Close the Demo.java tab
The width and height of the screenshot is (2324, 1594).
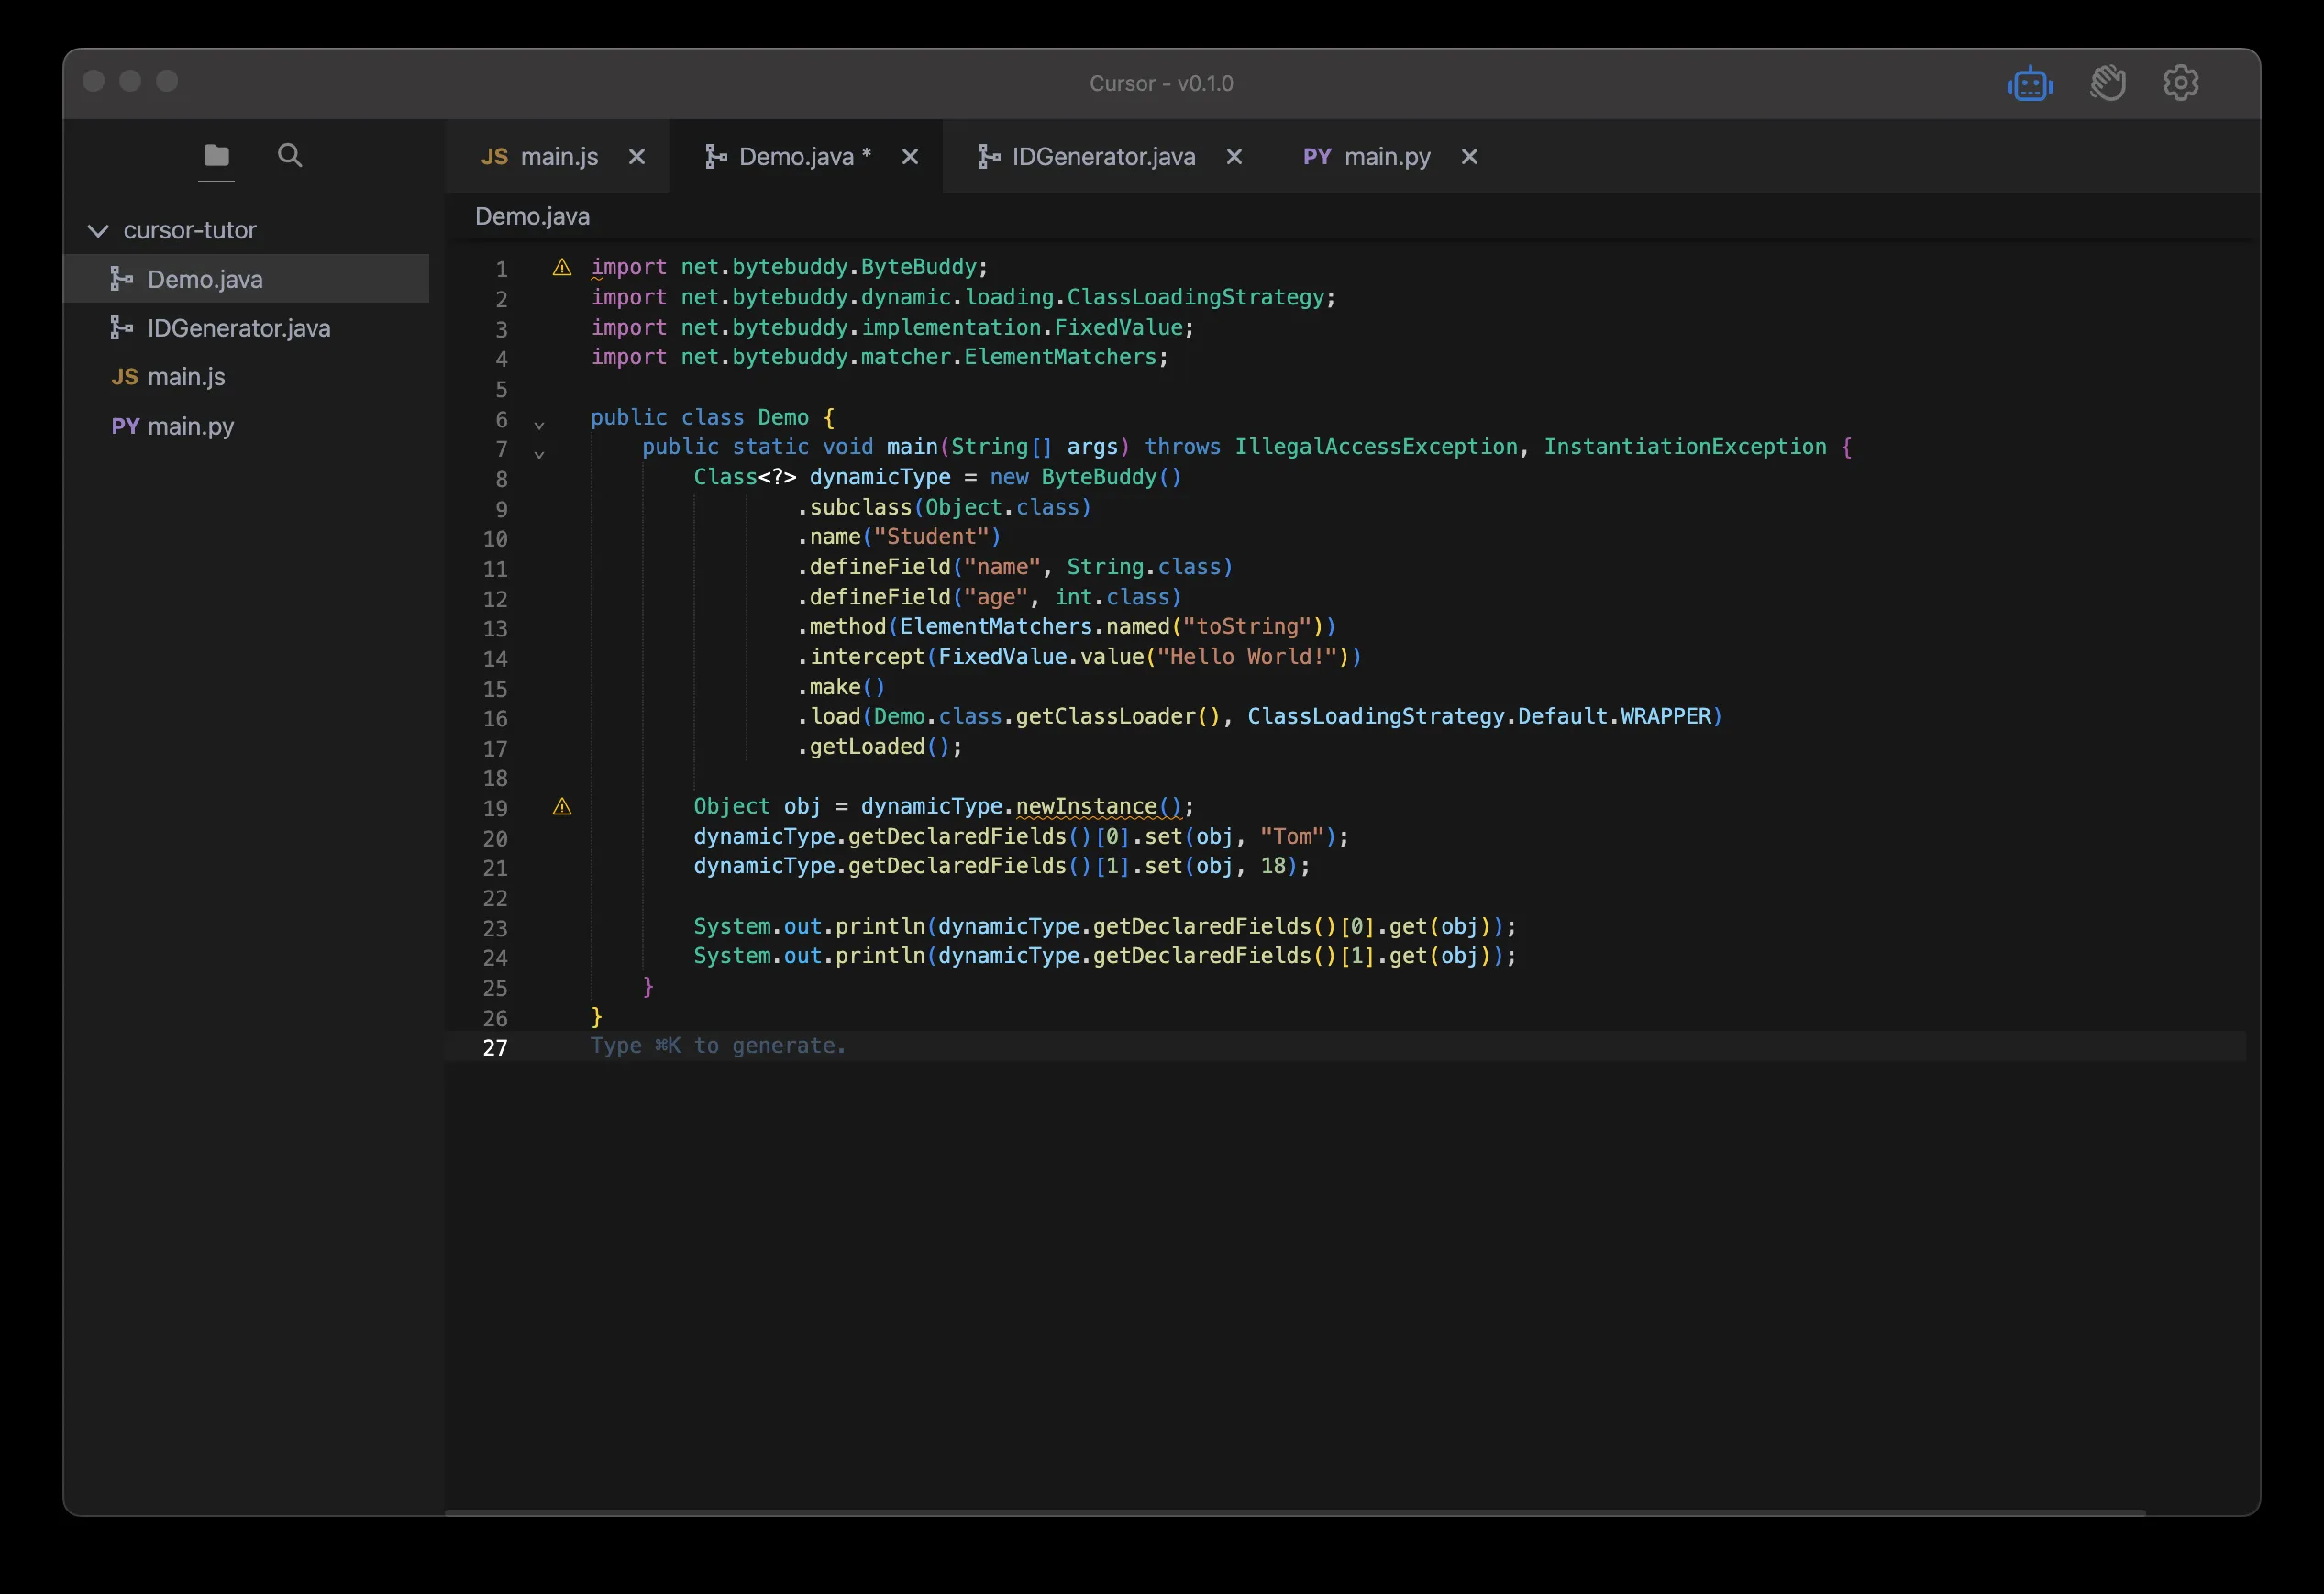pos(910,157)
